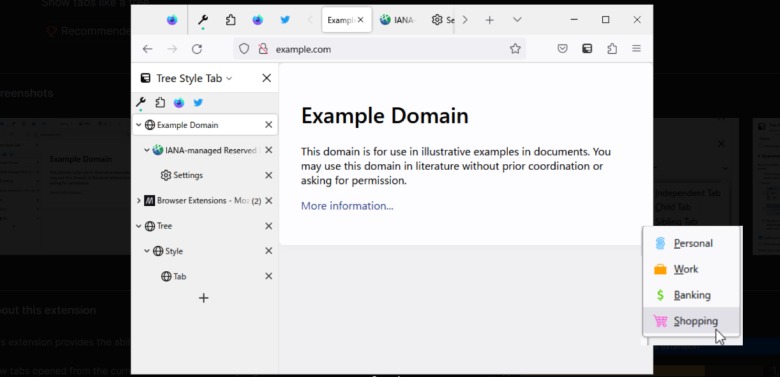The image size is (780, 377).
Task: Choose the Shopping container
Action: (691, 321)
